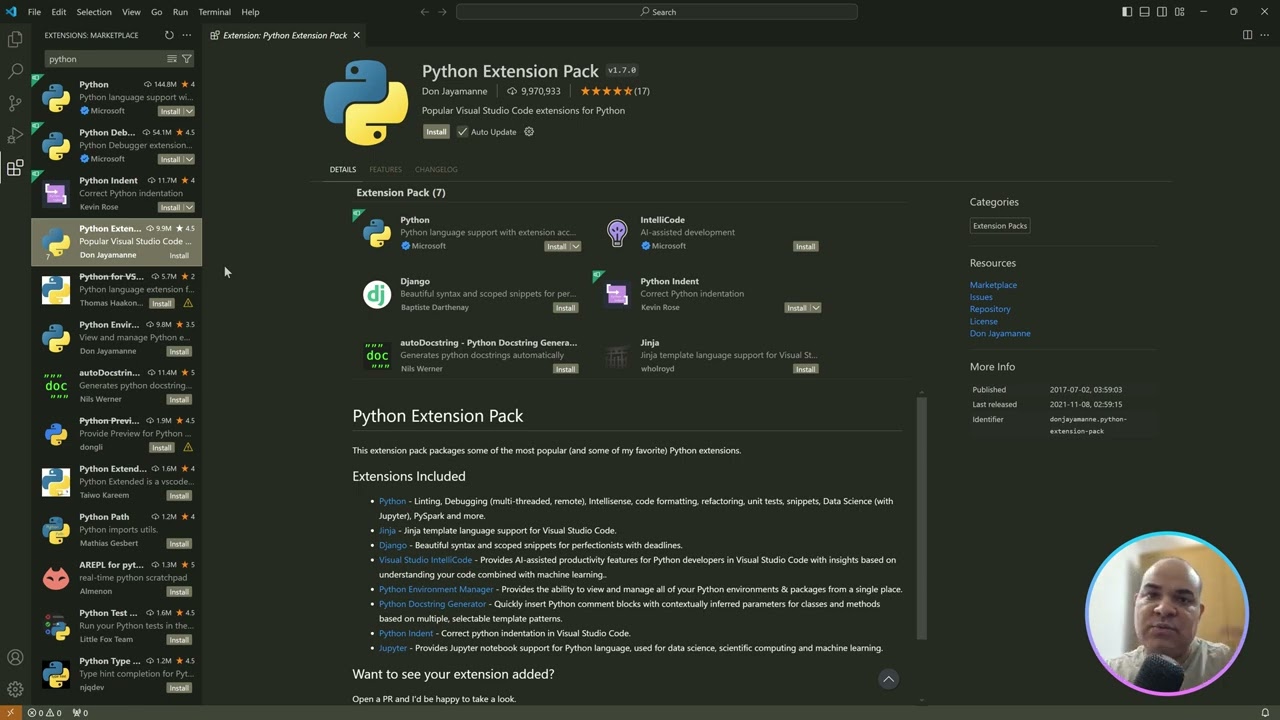Open the Source Control view
The height and width of the screenshot is (720, 1280).
(15, 103)
